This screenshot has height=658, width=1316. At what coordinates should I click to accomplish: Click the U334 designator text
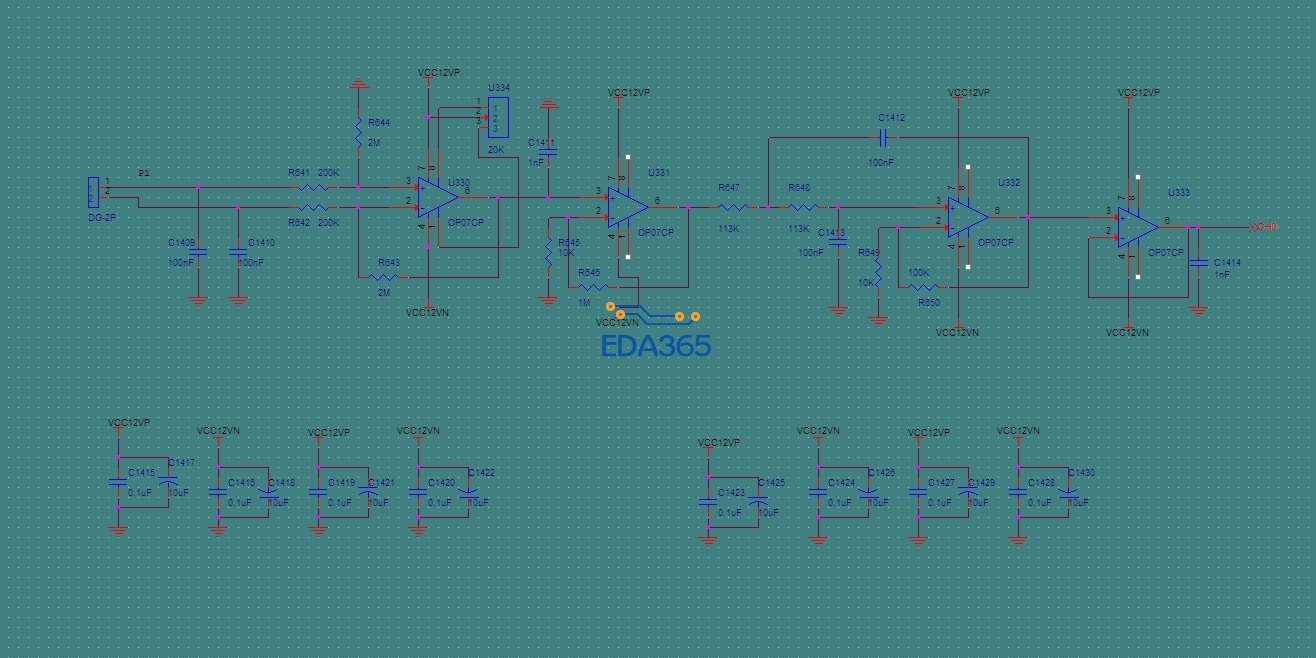pos(499,88)
